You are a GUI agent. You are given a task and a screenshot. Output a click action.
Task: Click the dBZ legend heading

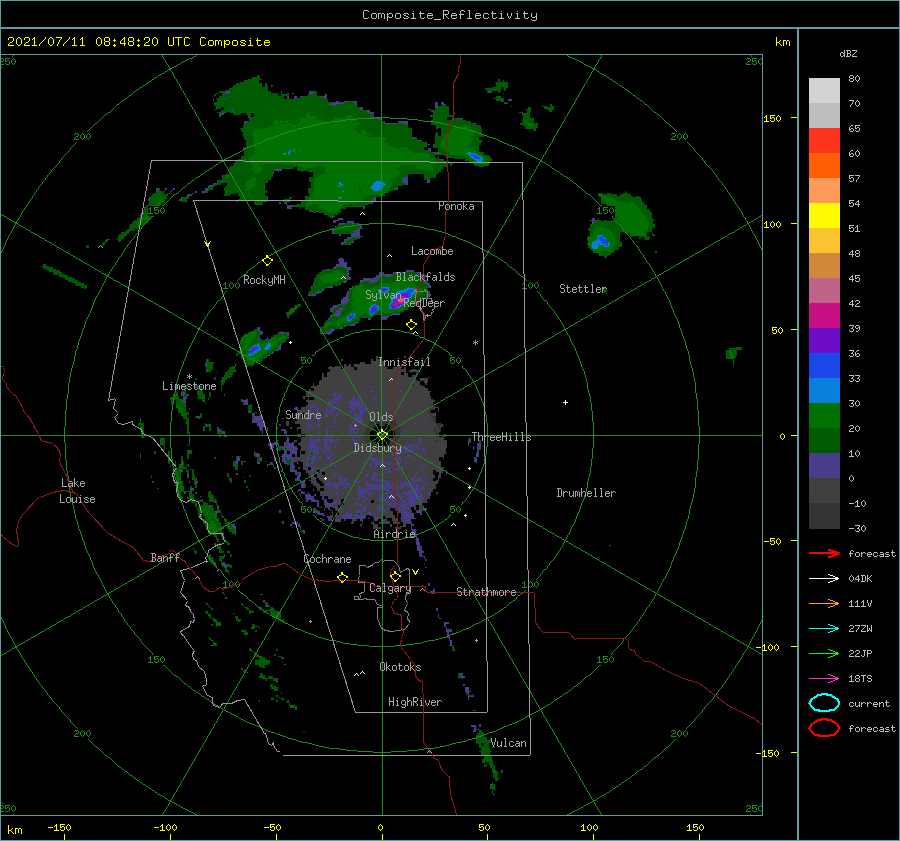pyautogui.click(x=848, y=53)
